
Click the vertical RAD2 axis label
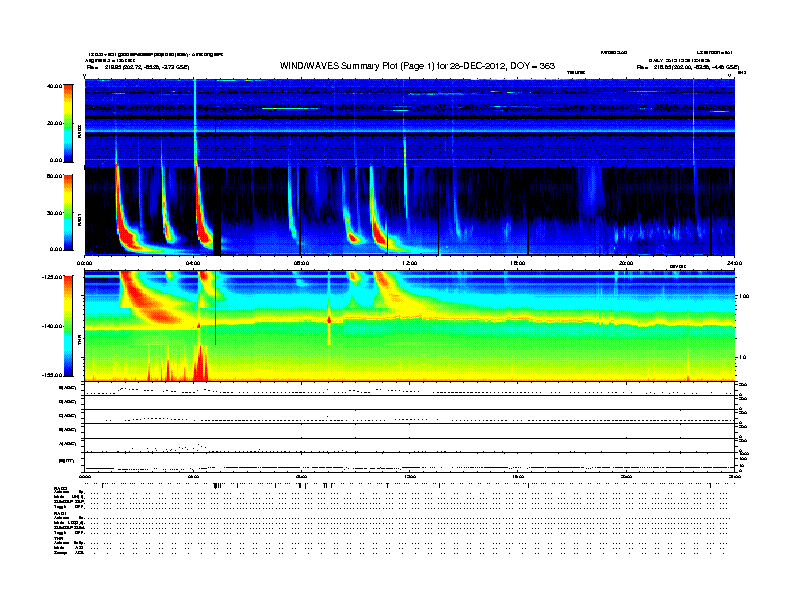point(80,131)
